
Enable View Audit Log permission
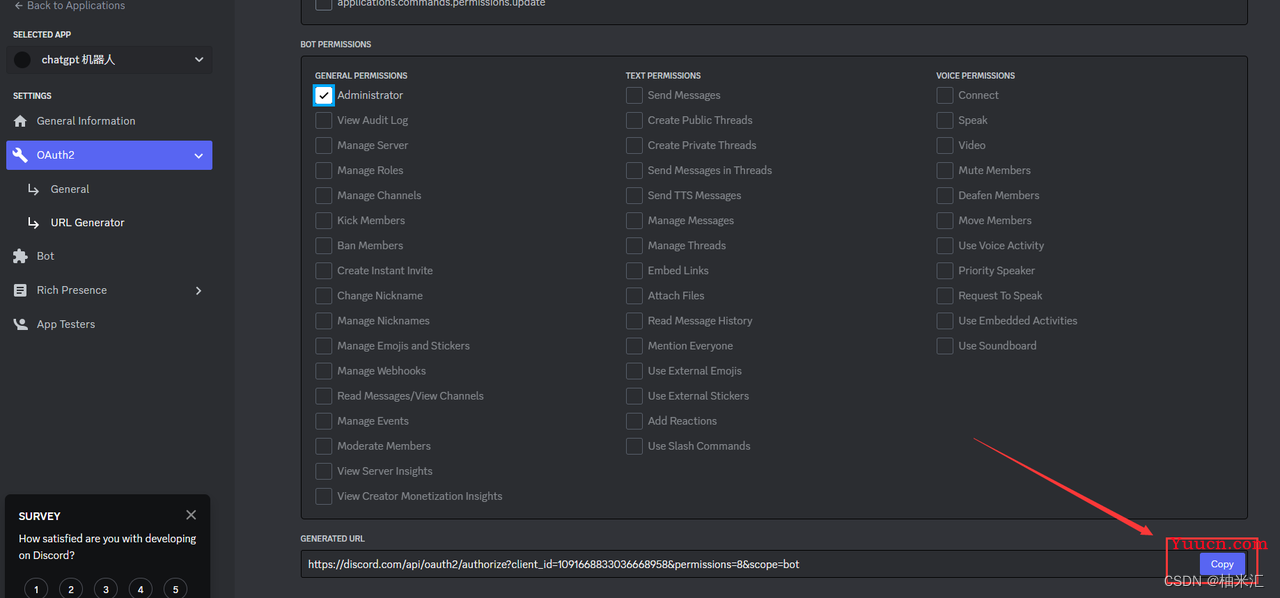tap(324, 120)
